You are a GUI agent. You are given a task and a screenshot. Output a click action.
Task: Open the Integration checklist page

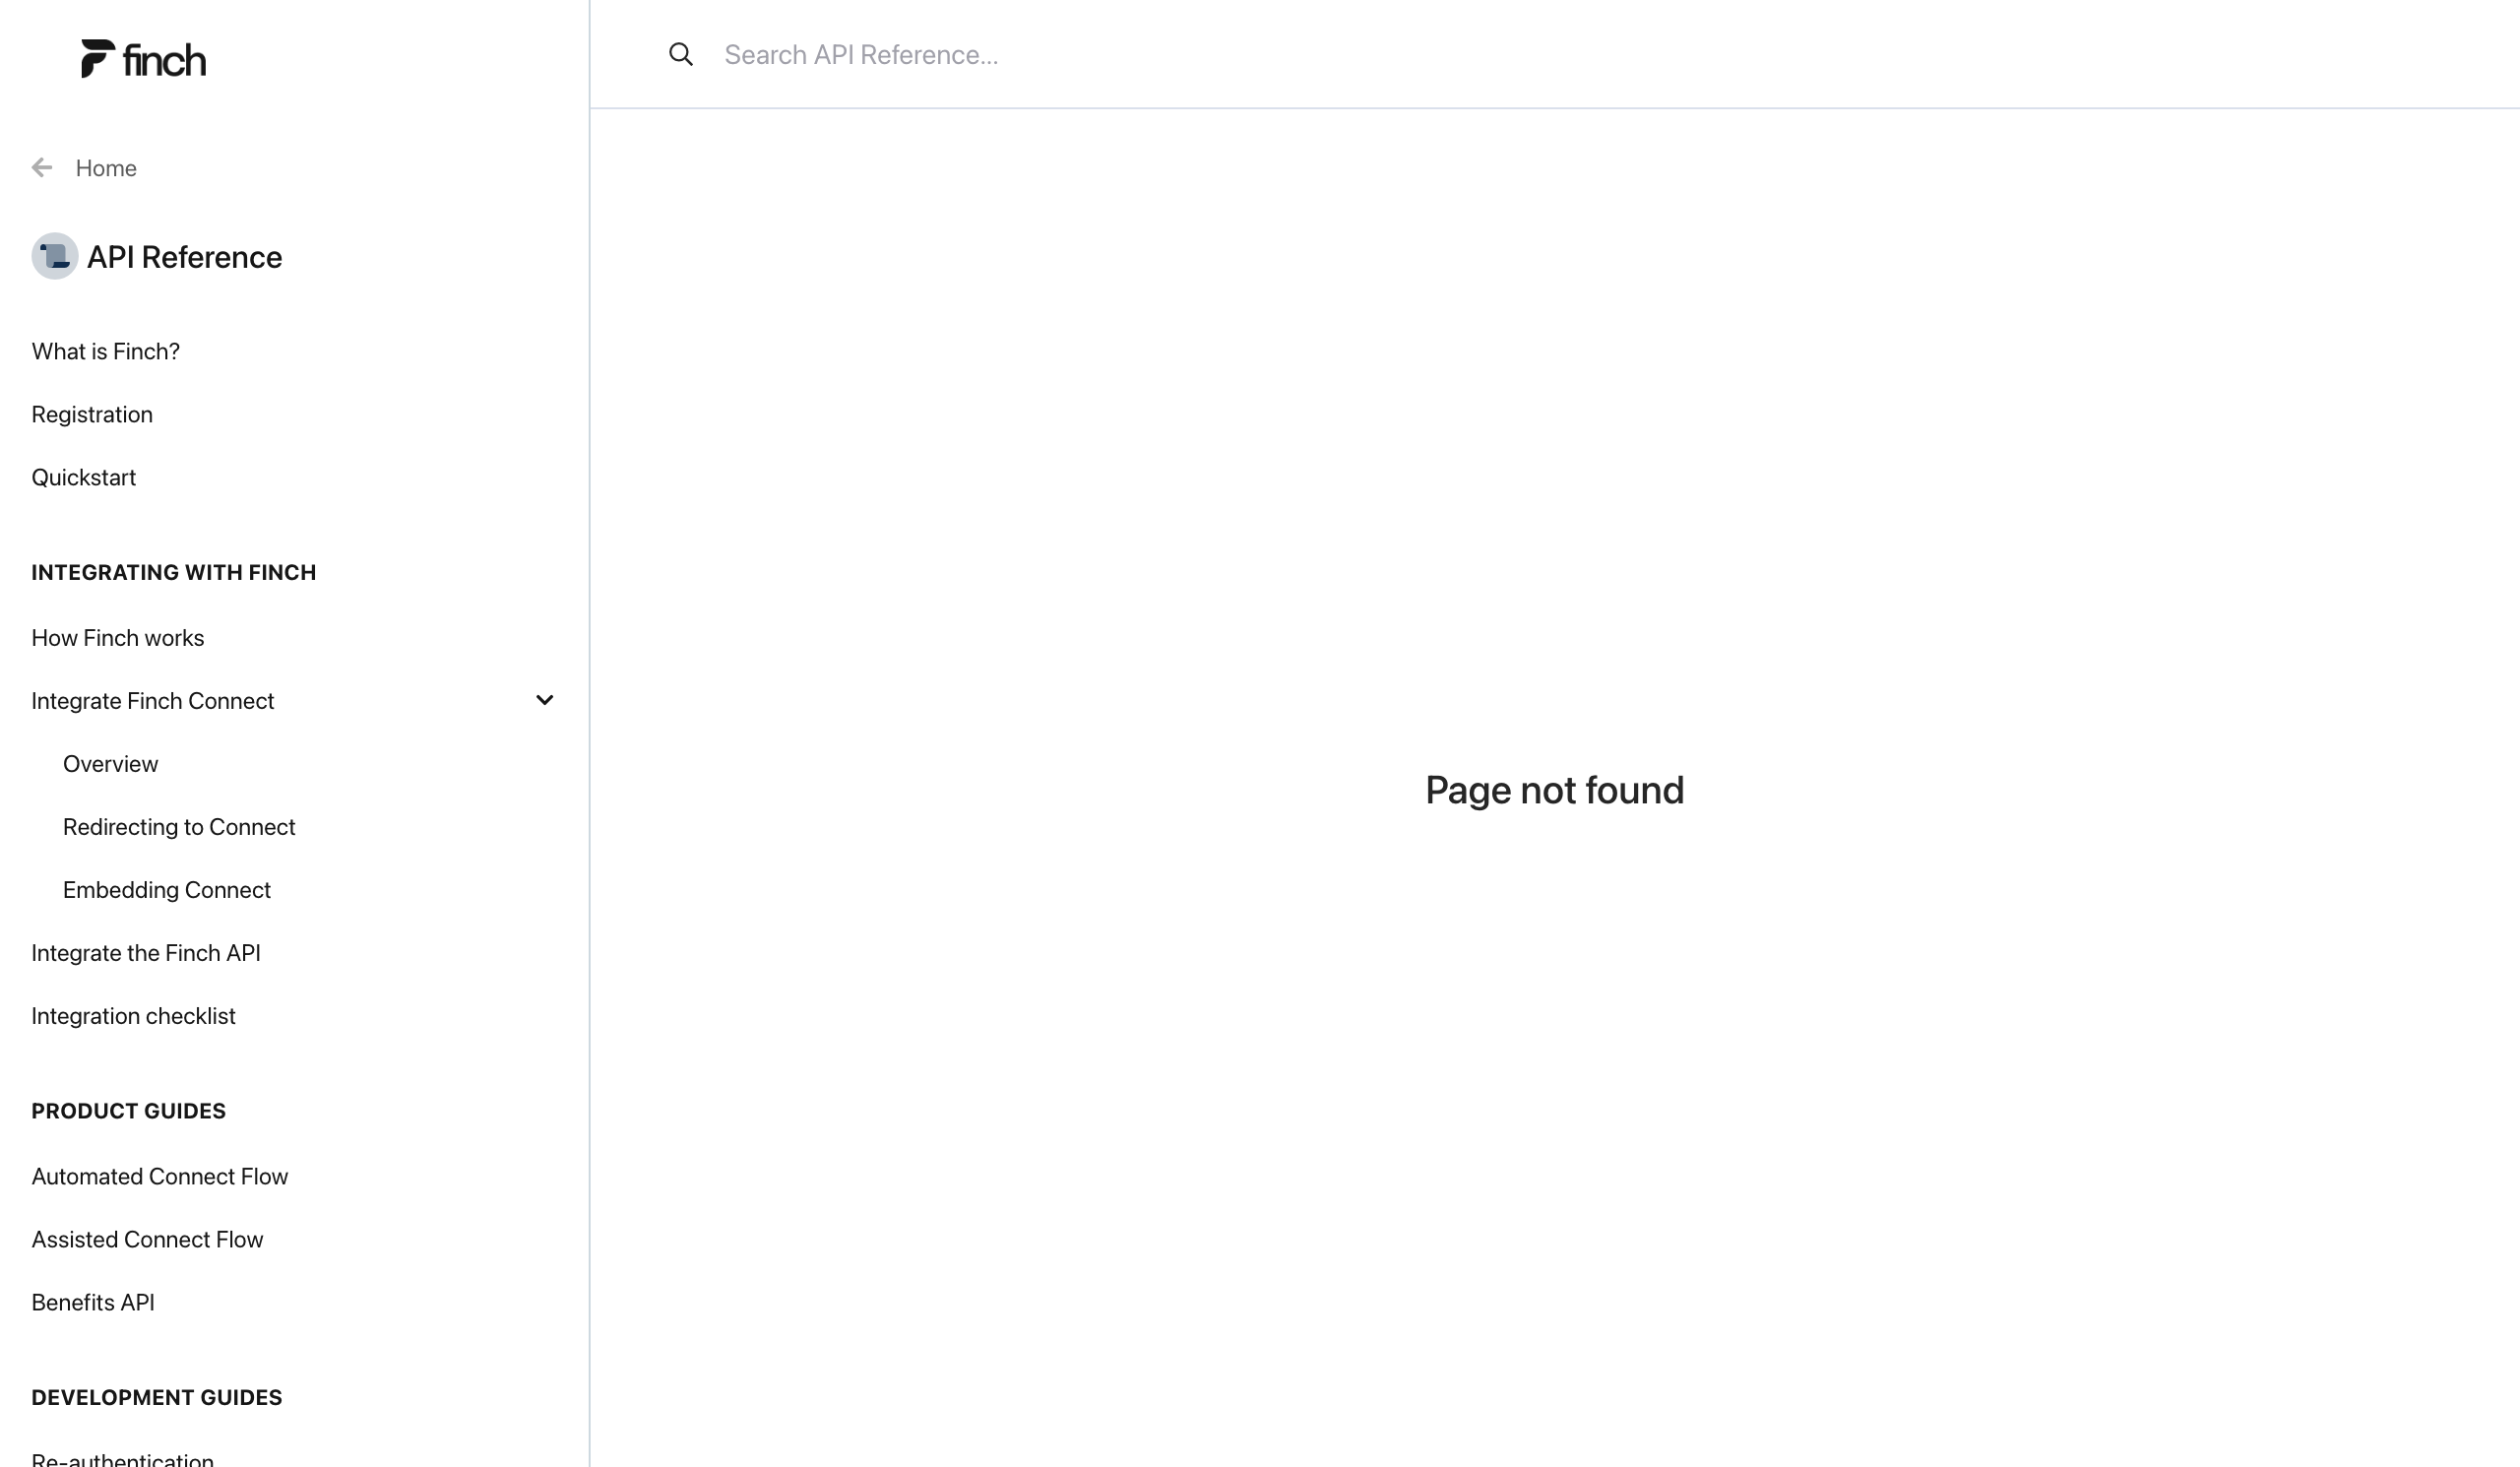point(133,1016)
